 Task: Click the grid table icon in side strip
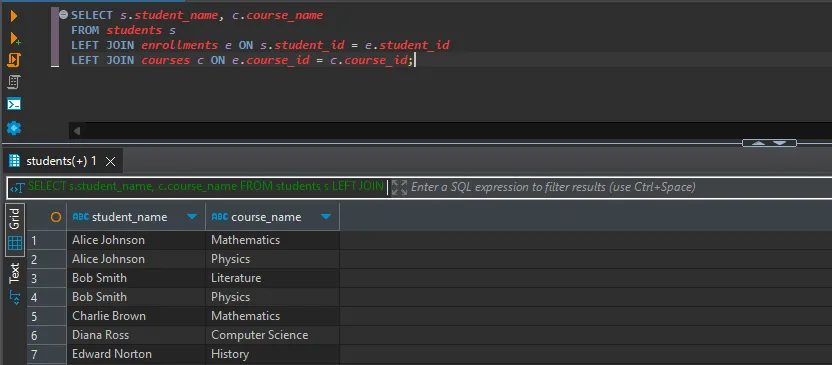[15, 243]
